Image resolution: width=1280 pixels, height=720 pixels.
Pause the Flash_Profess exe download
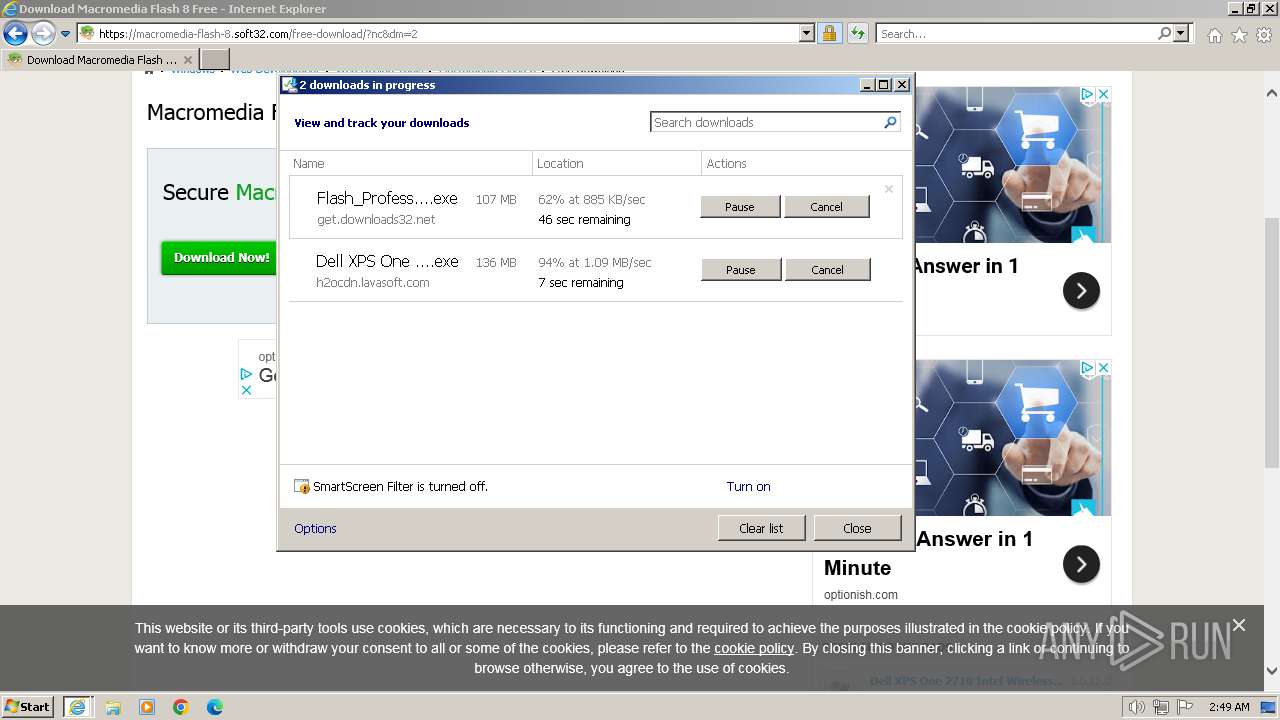(x=740, y=207)
